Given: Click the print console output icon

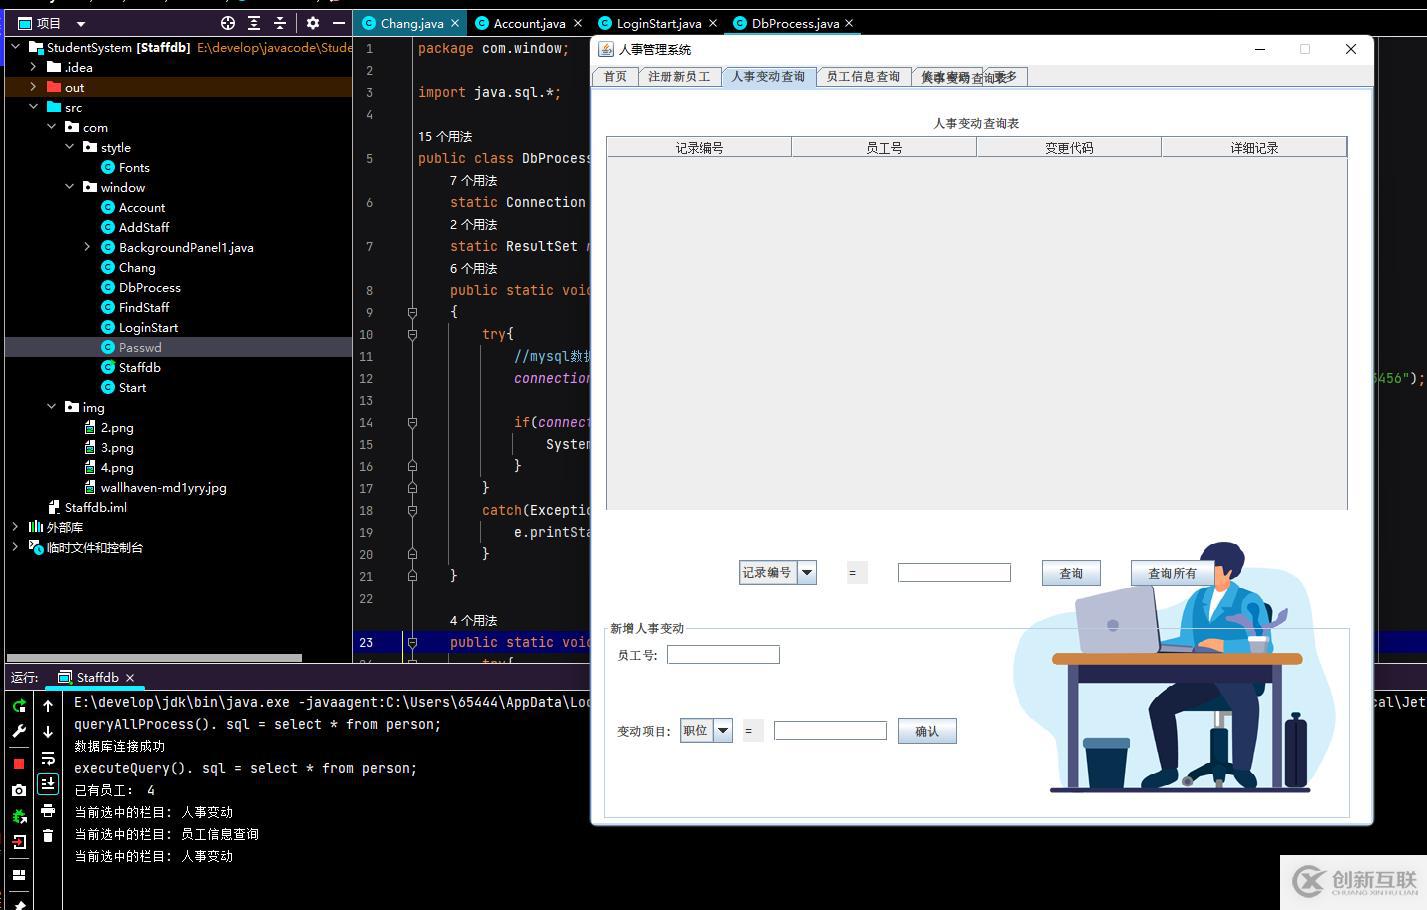Looking at the screenshot, I should 48,810.
